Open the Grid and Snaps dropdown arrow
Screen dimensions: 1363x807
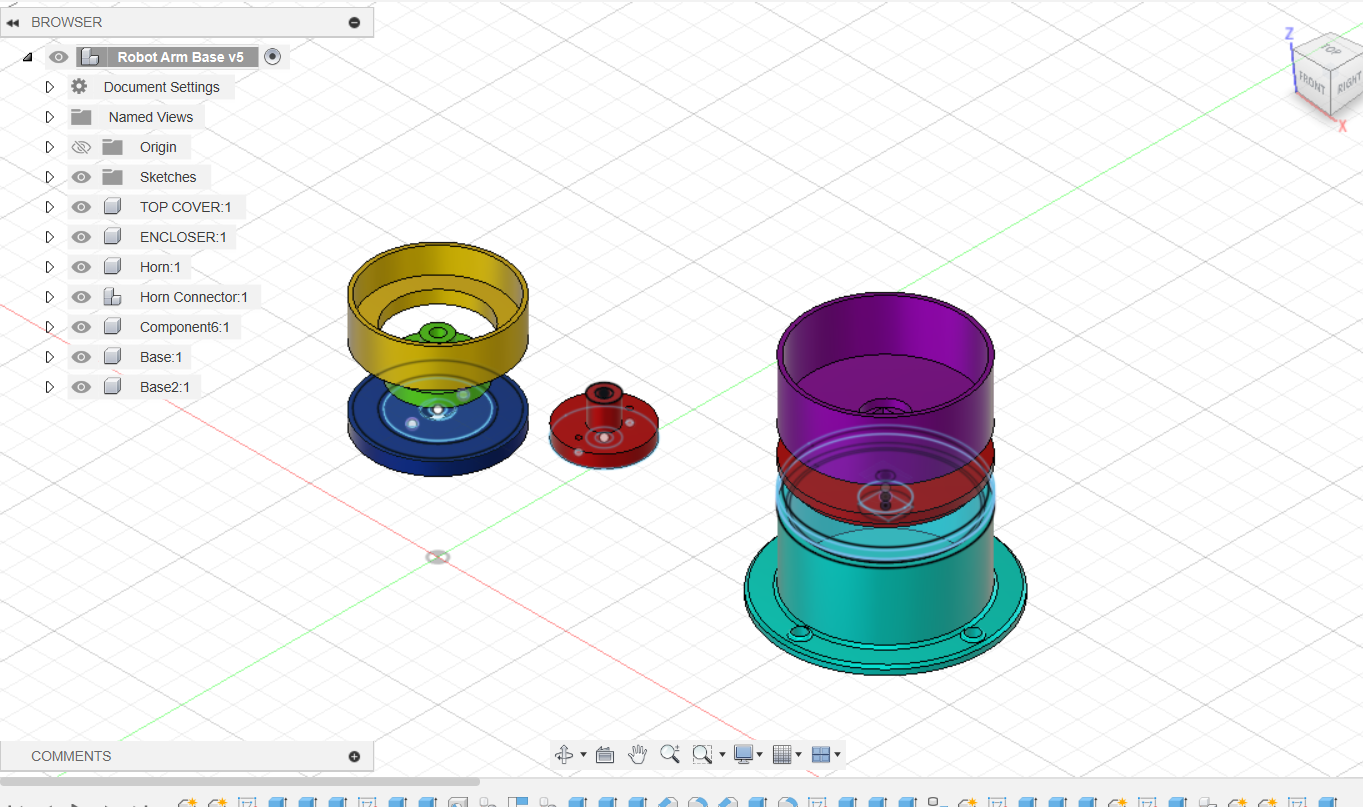pyautogui.click(x=798, y=755)
